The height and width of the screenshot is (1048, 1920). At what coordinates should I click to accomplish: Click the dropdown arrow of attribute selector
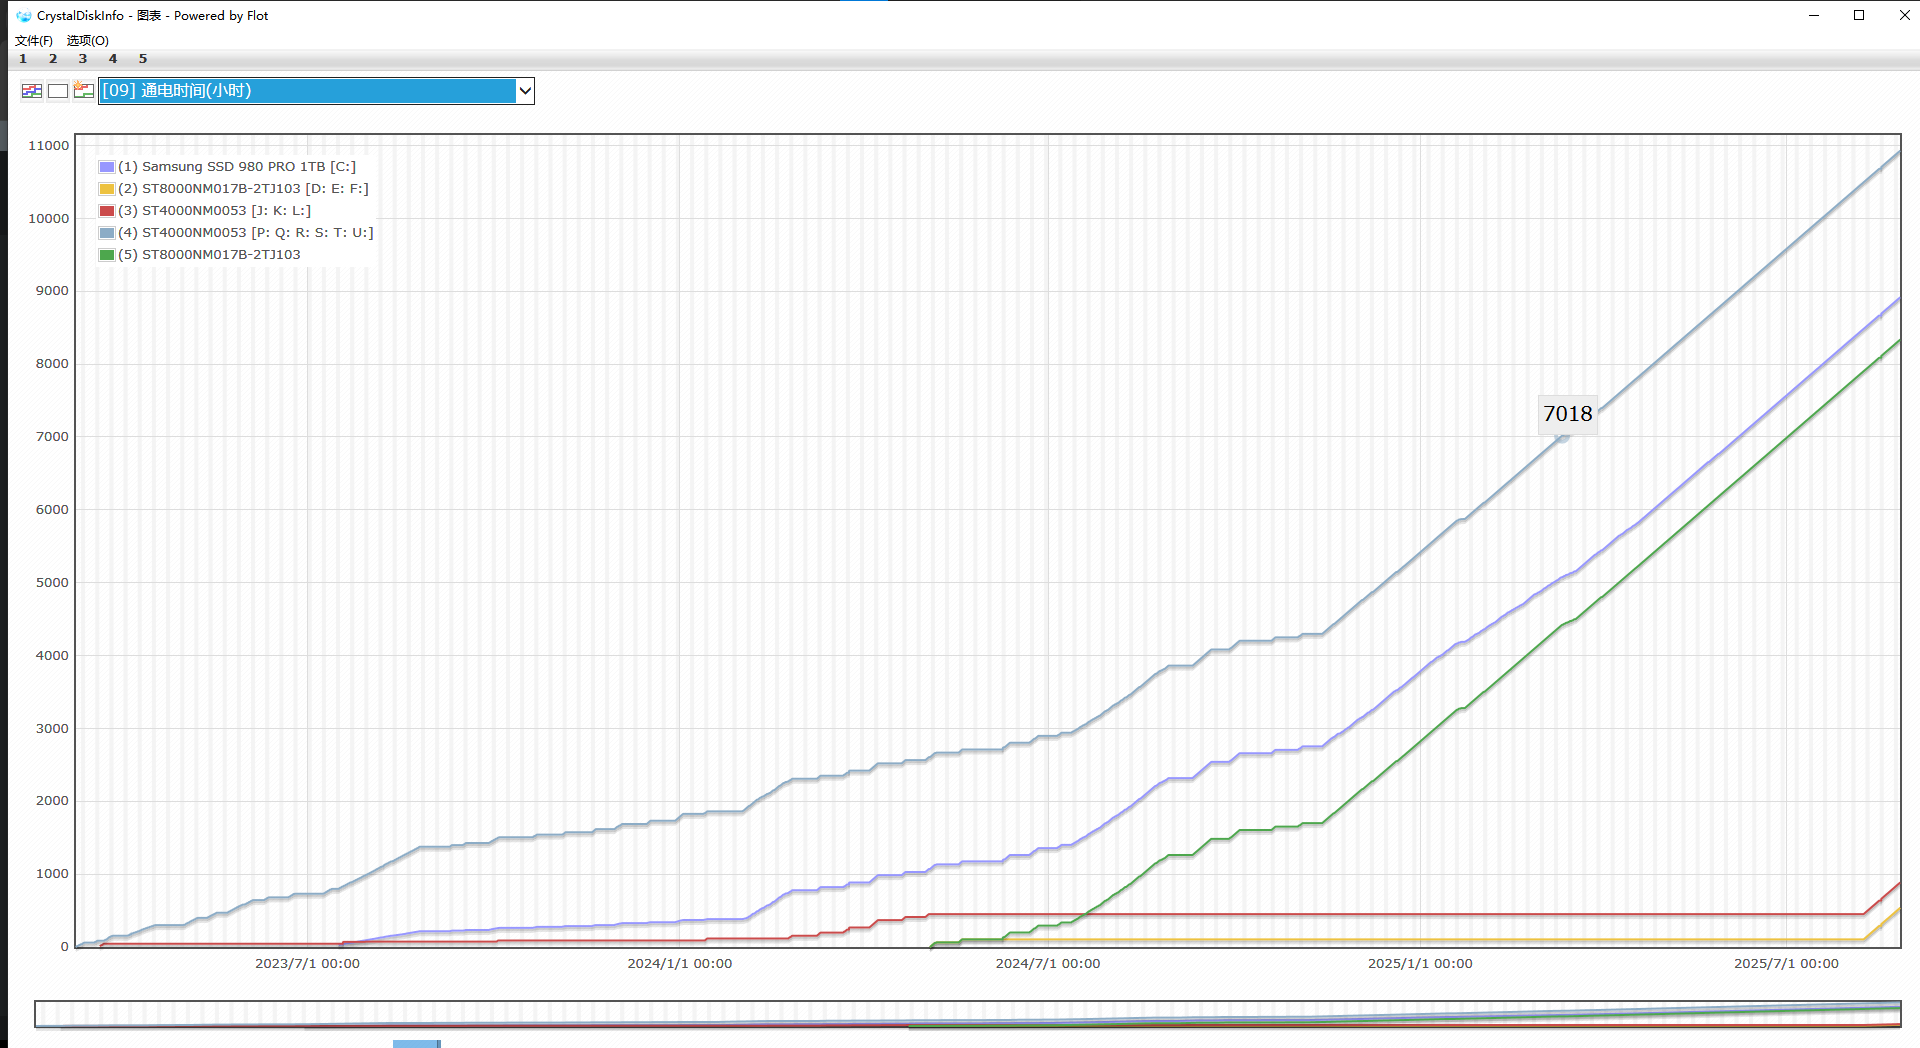click(x=524, y=91)
